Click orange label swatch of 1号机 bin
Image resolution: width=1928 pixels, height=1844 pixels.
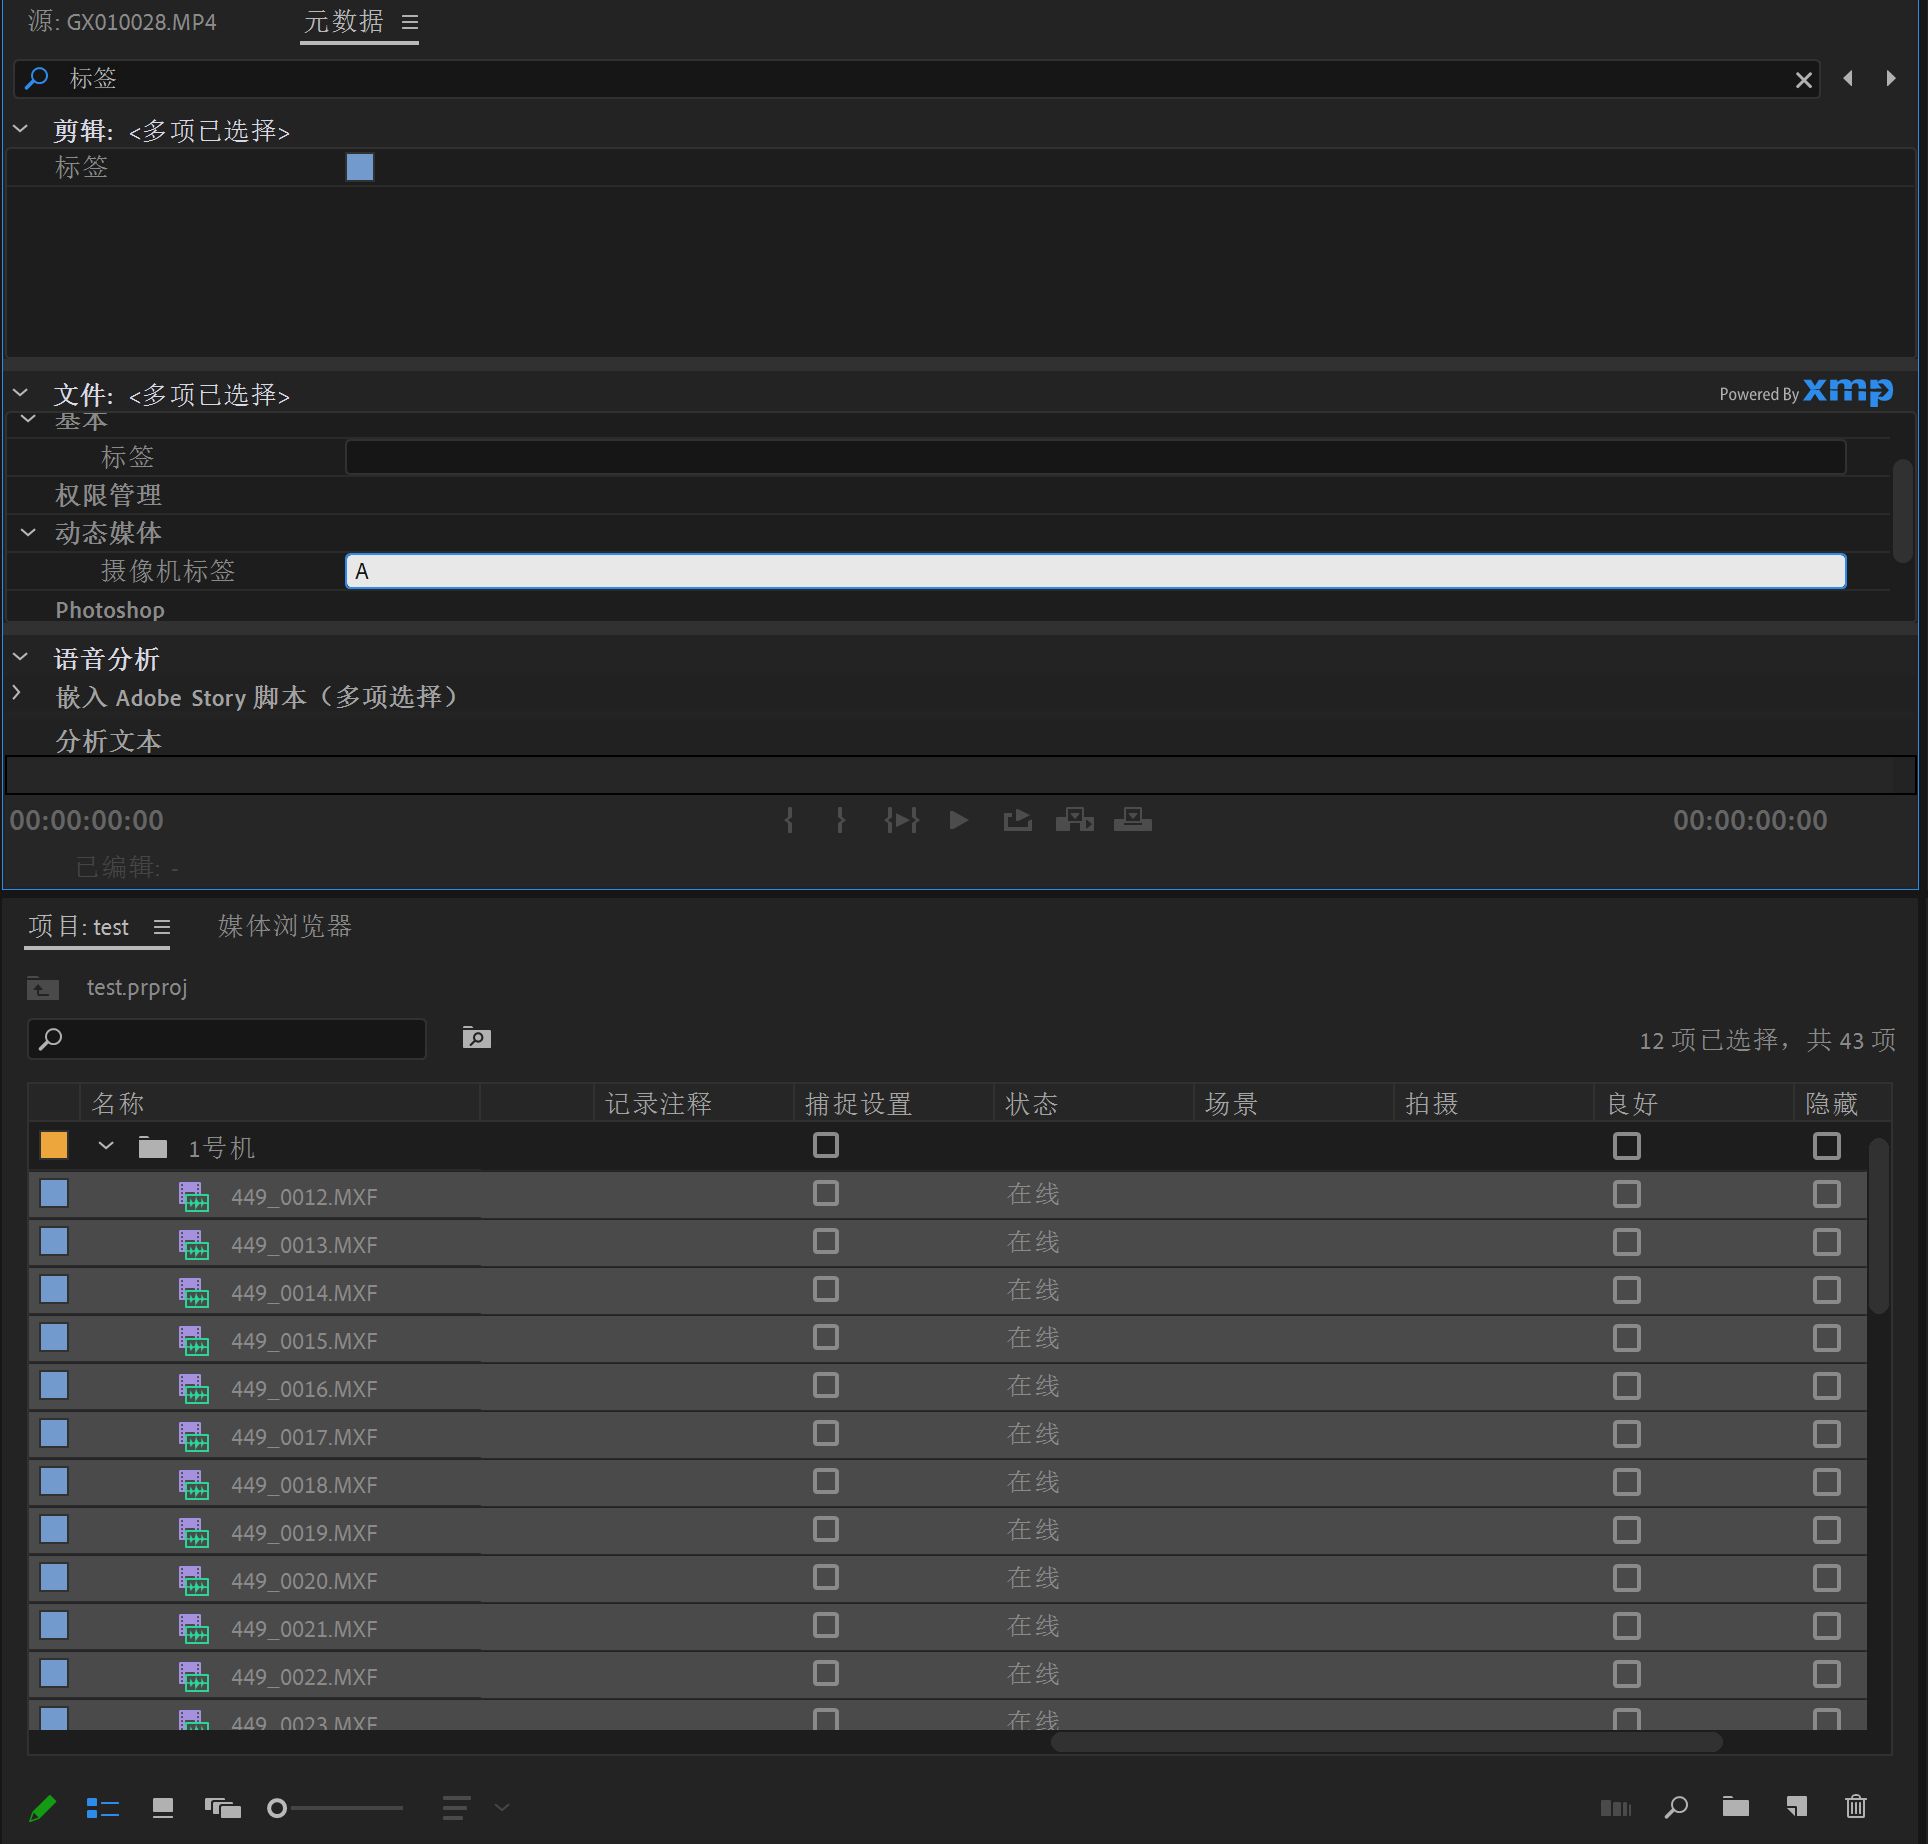tap(54, 1145)
